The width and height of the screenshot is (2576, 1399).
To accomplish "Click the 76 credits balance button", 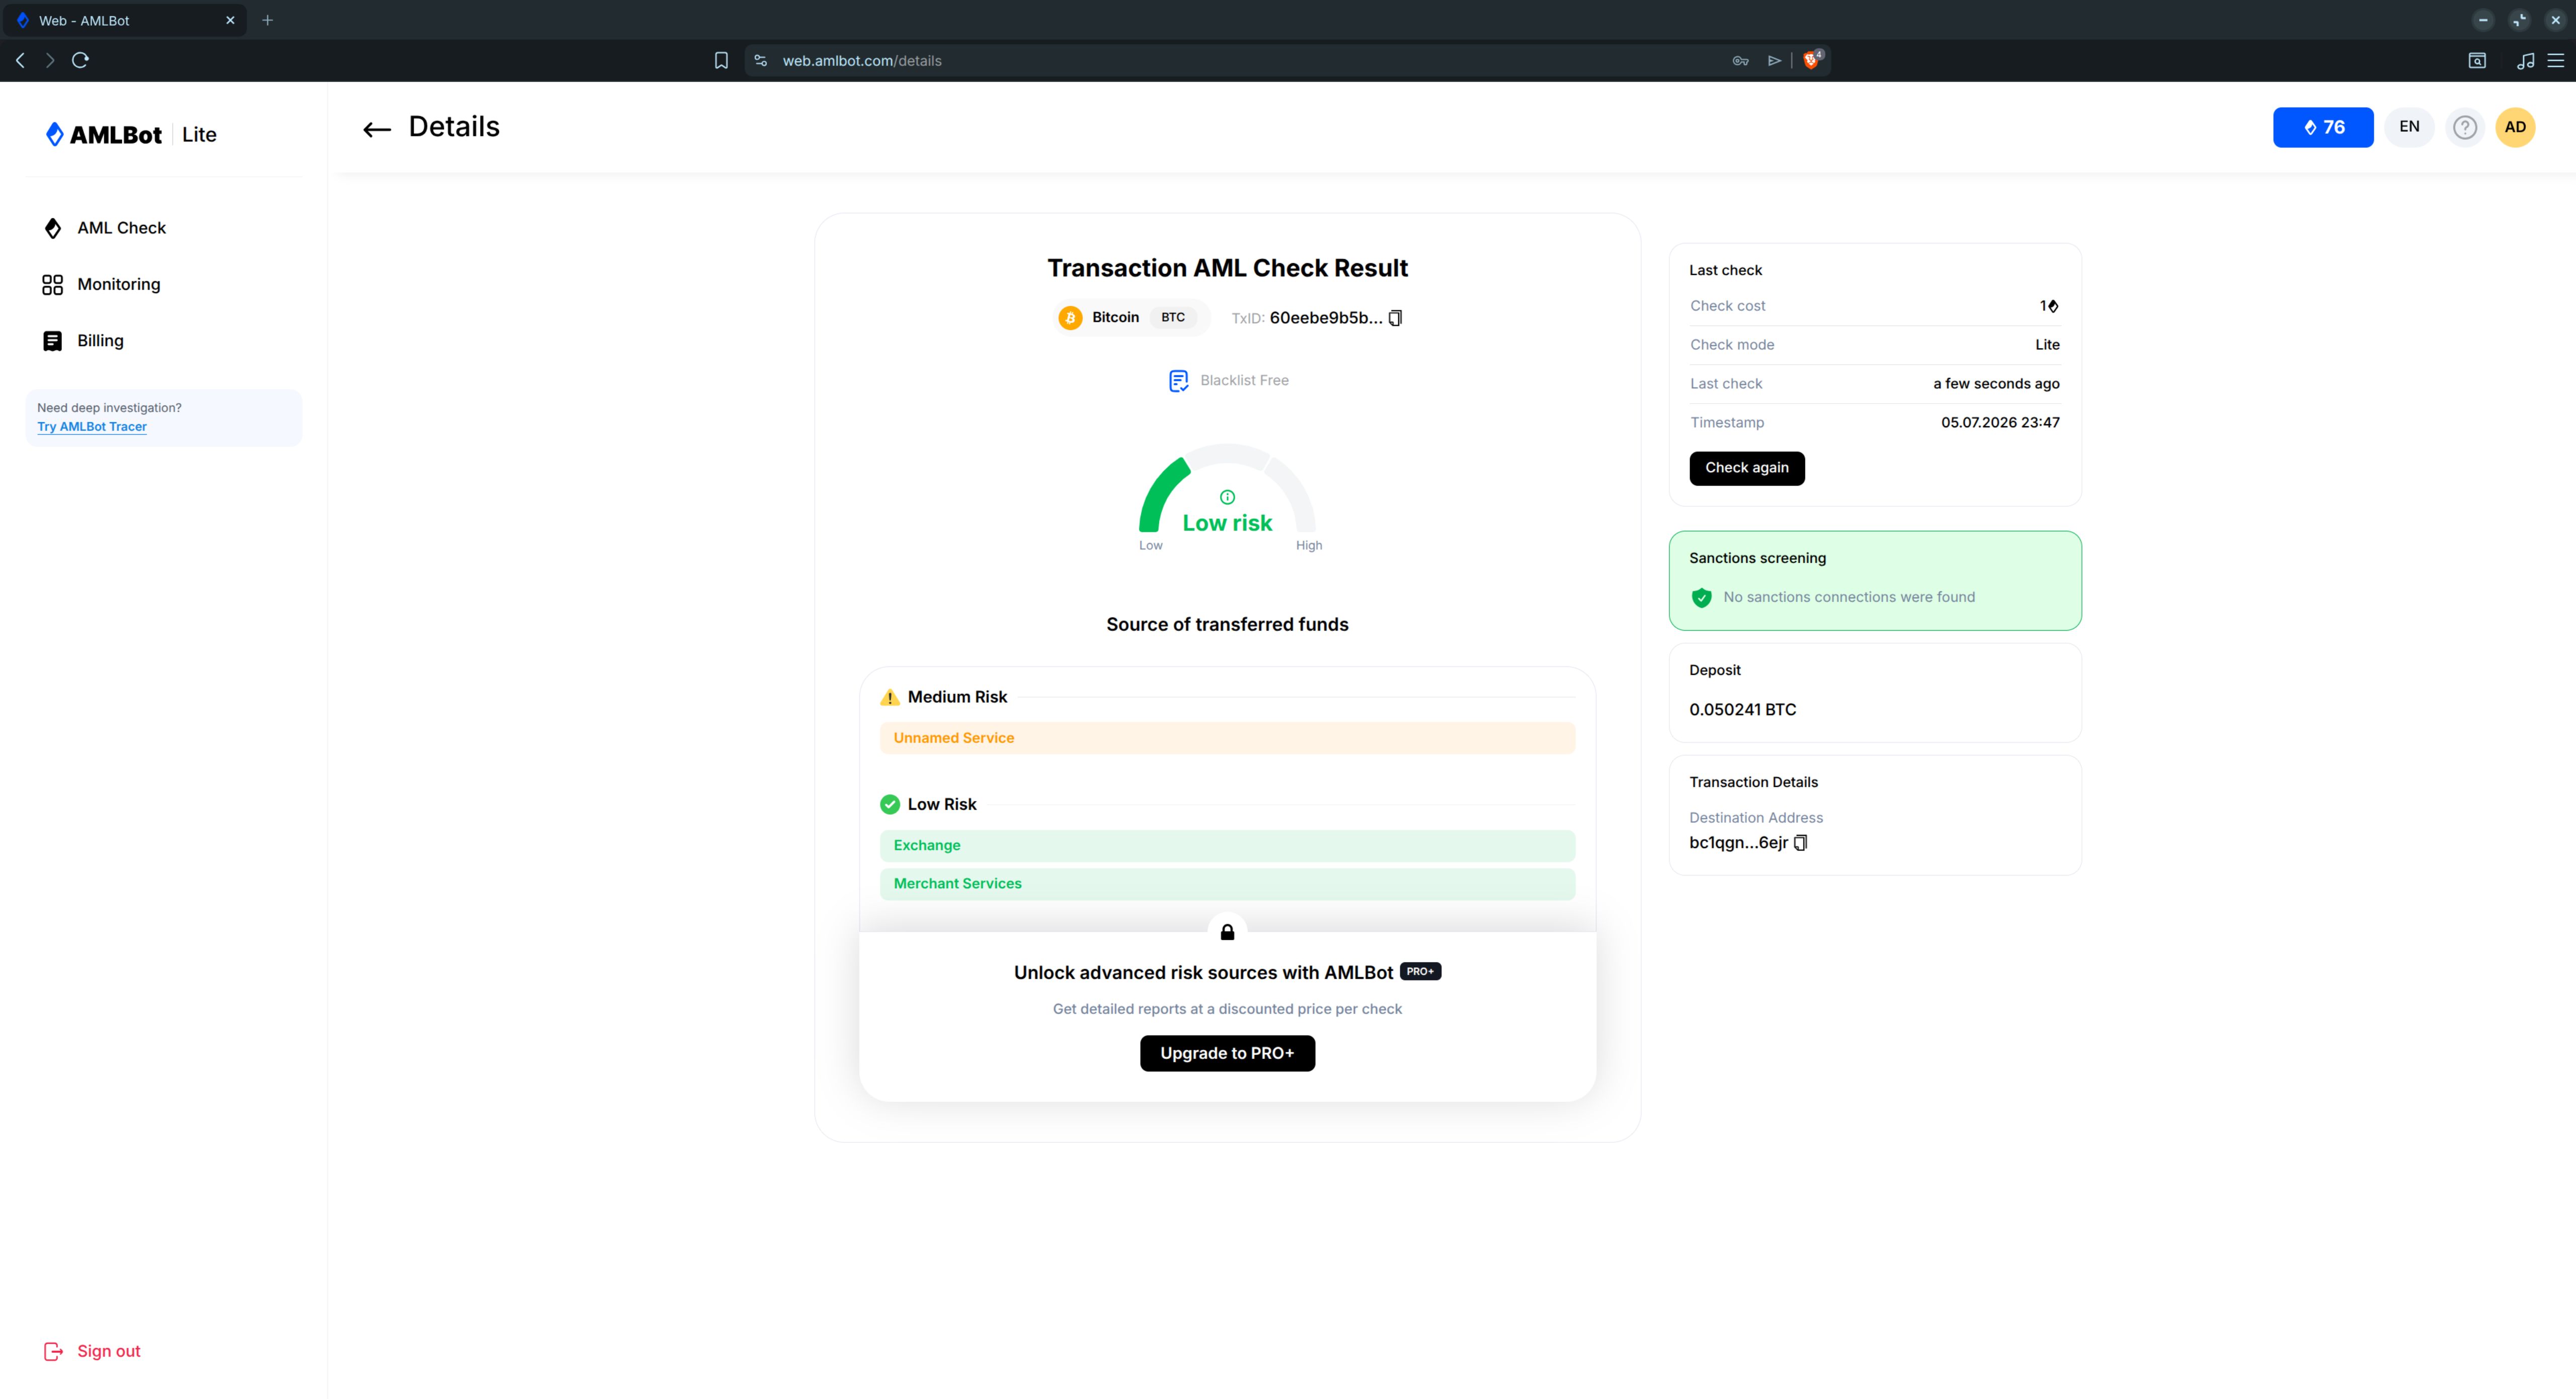I will (x=2322, y=127).
